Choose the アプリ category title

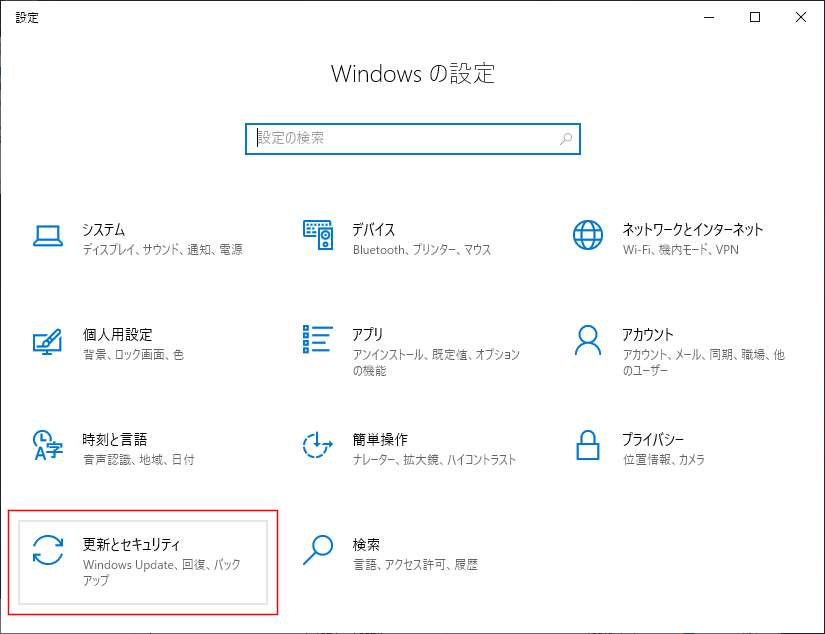tap(368, 335)
